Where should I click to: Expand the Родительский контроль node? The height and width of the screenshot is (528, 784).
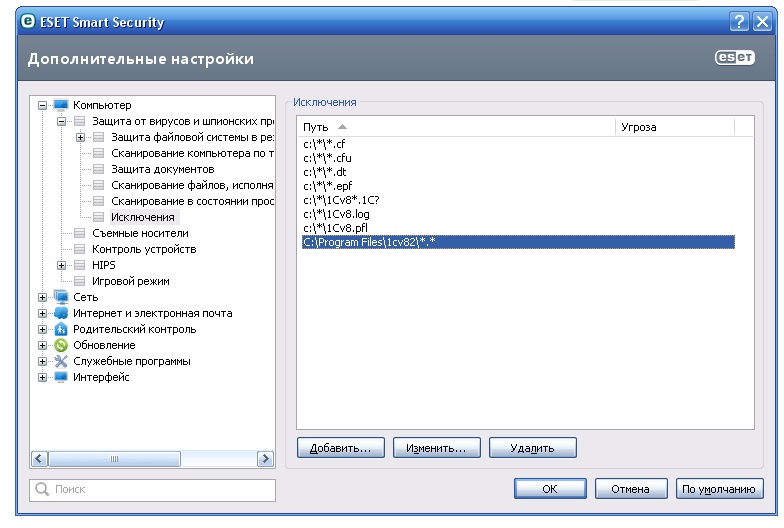42,330
